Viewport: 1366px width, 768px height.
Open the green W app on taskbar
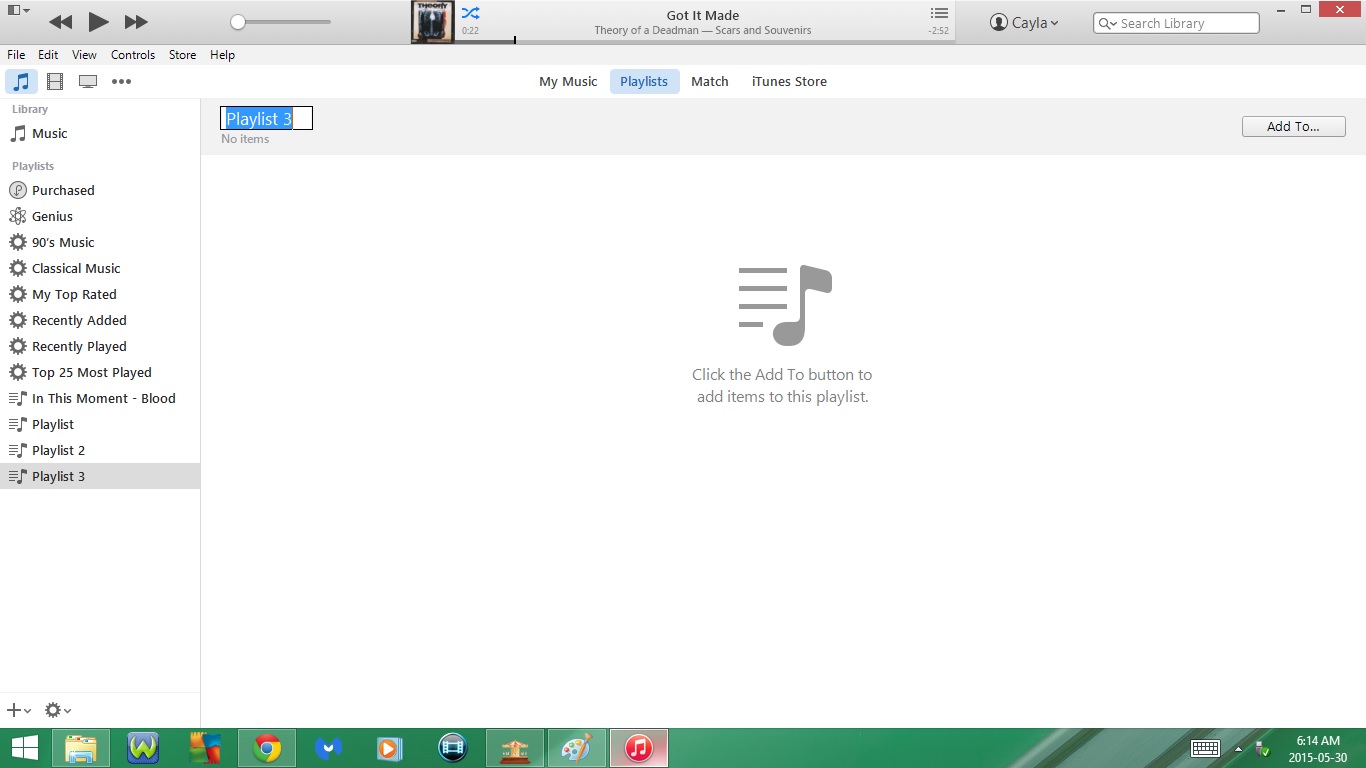coord(143,748)
